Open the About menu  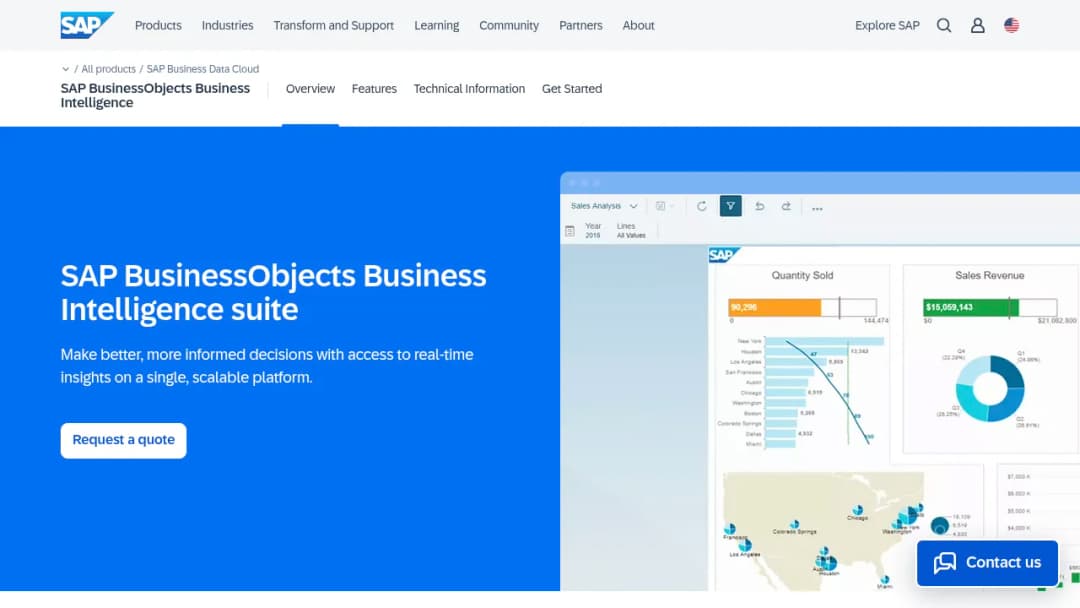(638, 25)
